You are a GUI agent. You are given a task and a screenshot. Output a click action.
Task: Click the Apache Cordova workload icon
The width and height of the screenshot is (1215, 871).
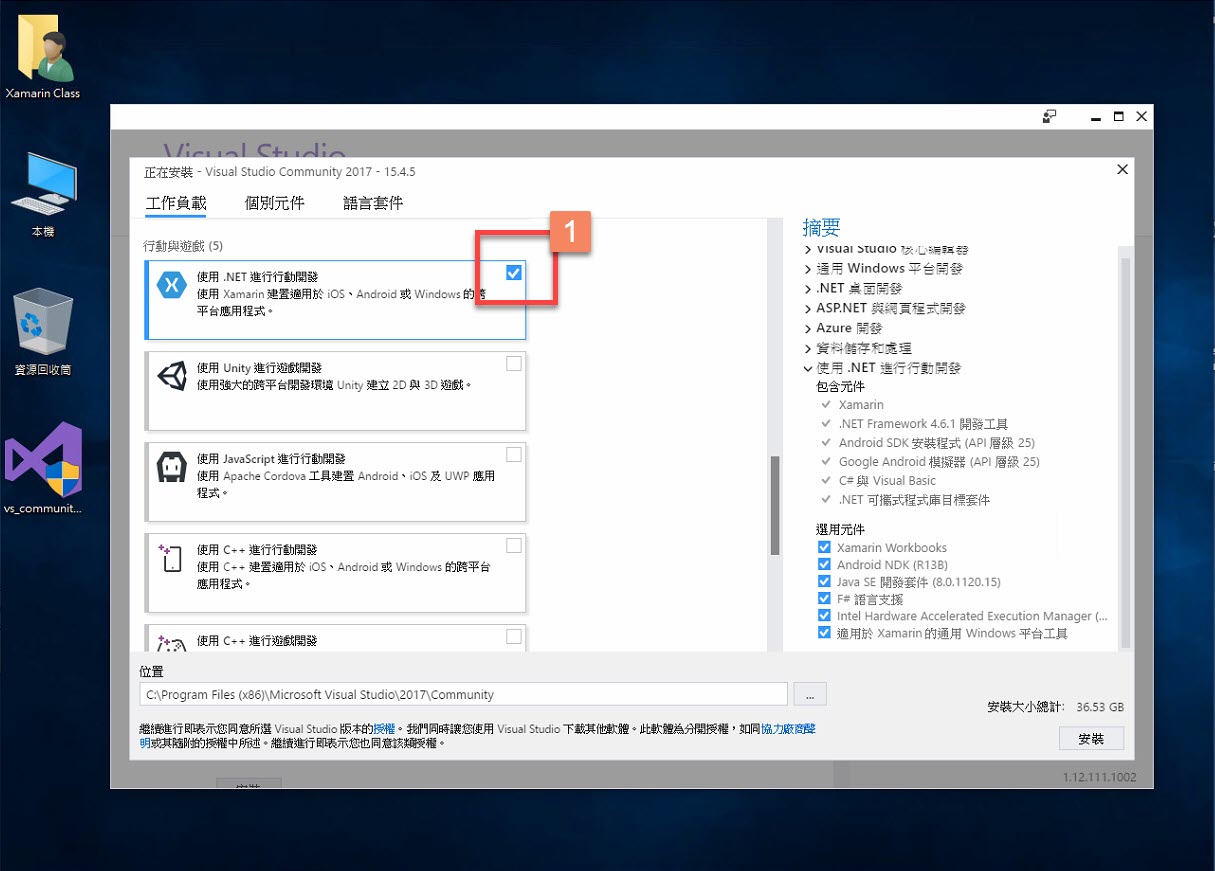172,467
